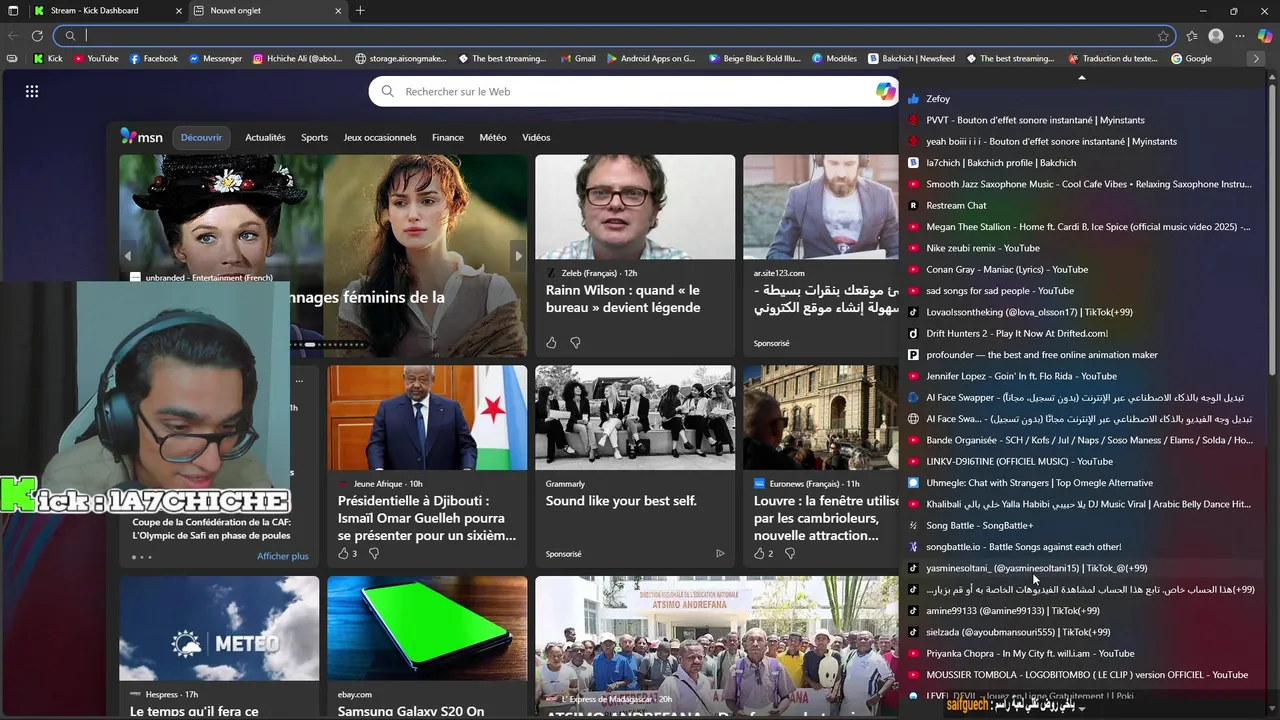Open Présidentielle à Djibouti headline

[427, 518]
